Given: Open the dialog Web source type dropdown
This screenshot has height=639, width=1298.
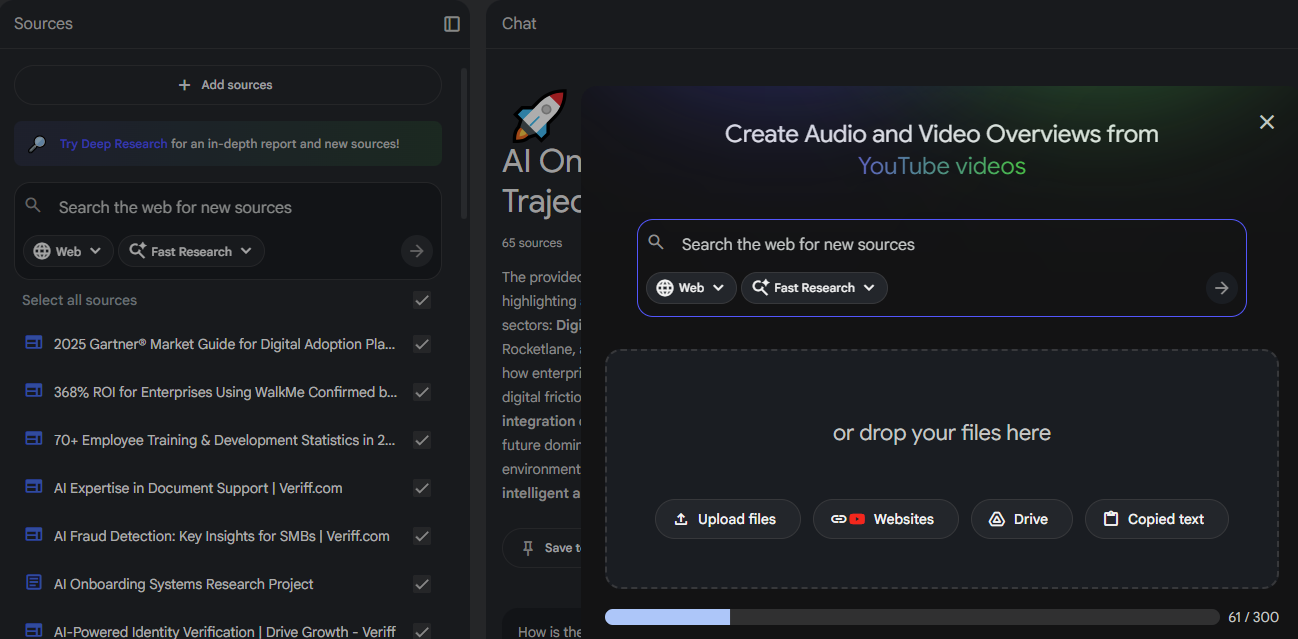Looking at the screenshot, I should [x=691, y=288].
